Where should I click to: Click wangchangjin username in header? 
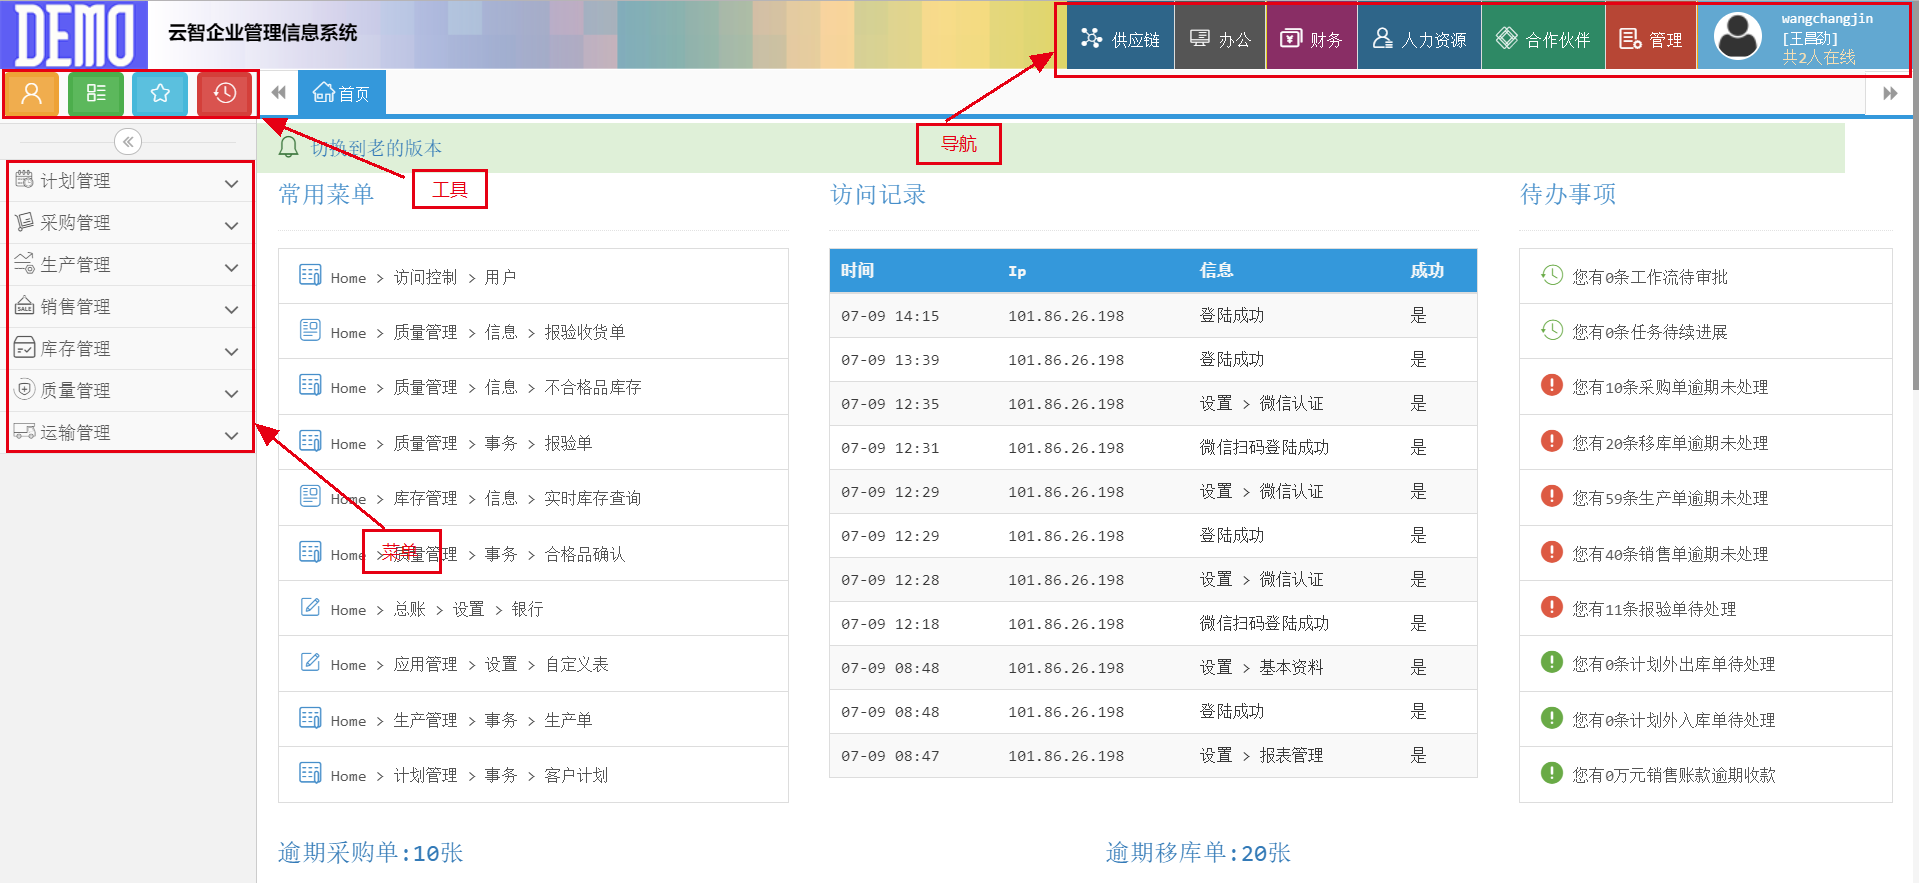pos(1827,19)
